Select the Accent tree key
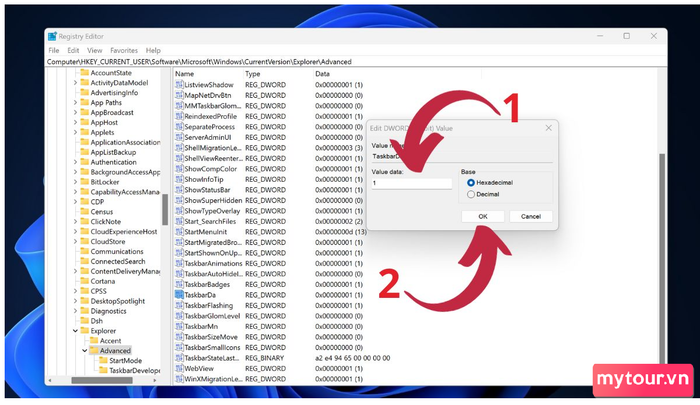The height and width of the screenshot is (405, 700). tap(110, 341)
